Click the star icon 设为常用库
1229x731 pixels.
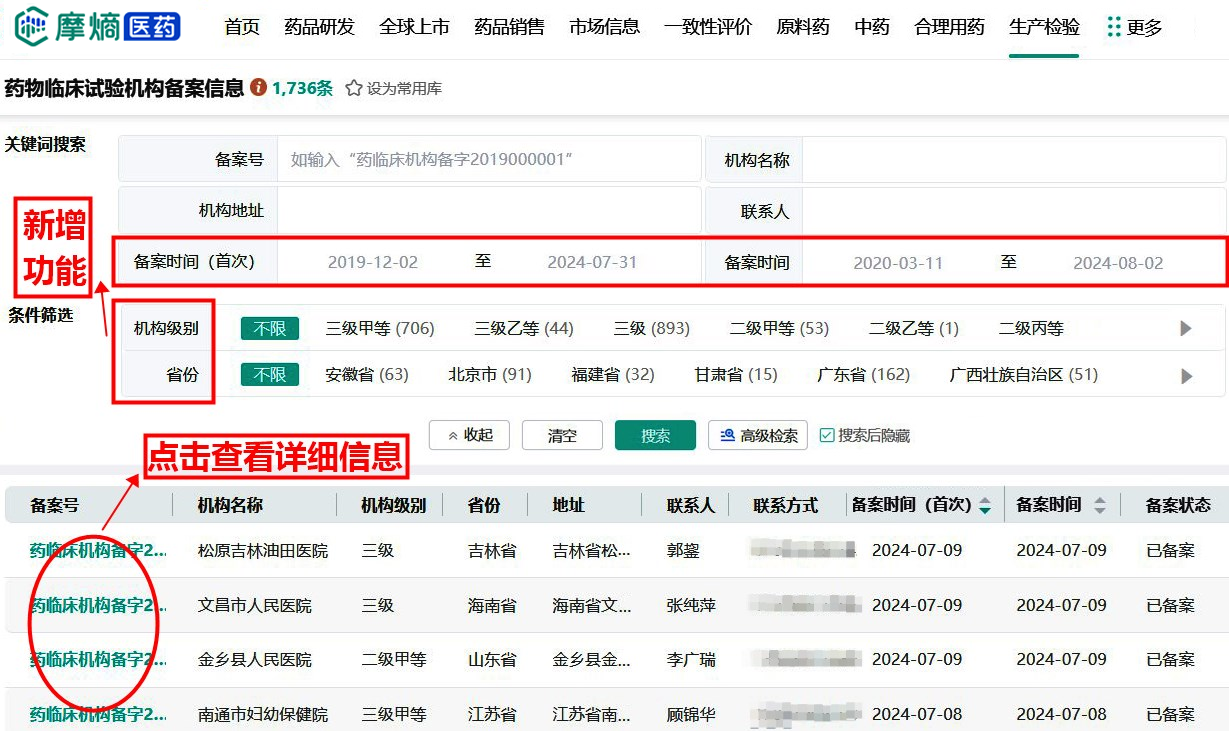click(x=354, y=88)
